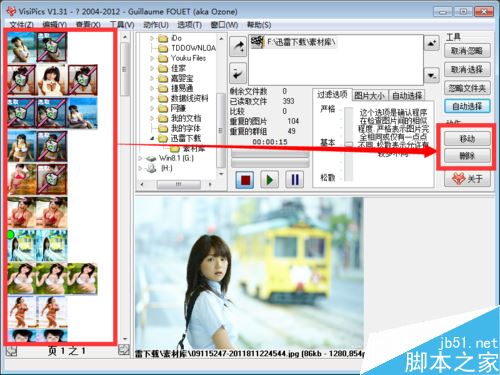
Task: Click the thumbnail with the green dot marker
Action: click(x=22, y=245)
